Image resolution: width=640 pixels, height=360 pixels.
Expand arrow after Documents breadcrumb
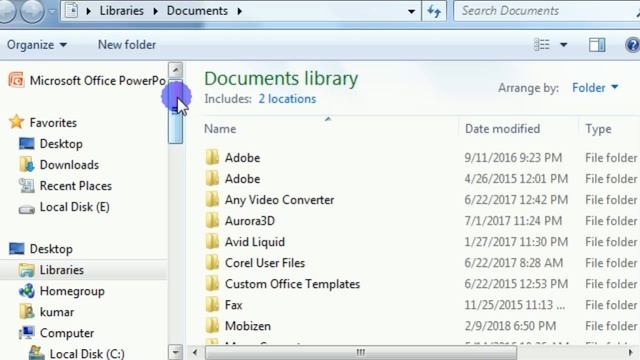click(240, 11)
